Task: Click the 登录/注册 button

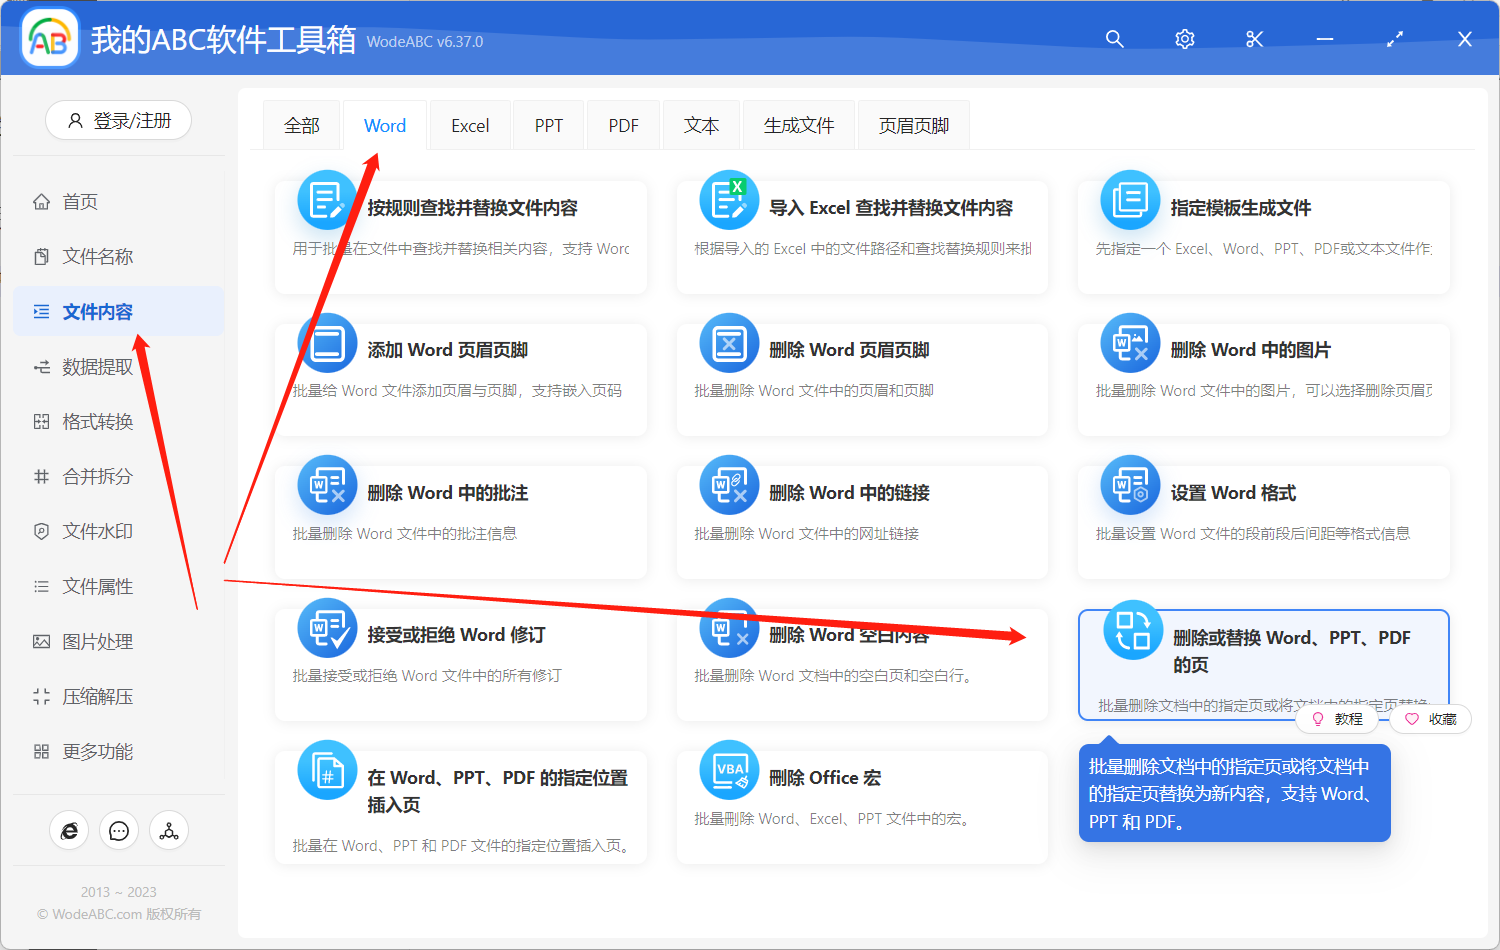Action: pyautogui.click(x=118, y=120)
